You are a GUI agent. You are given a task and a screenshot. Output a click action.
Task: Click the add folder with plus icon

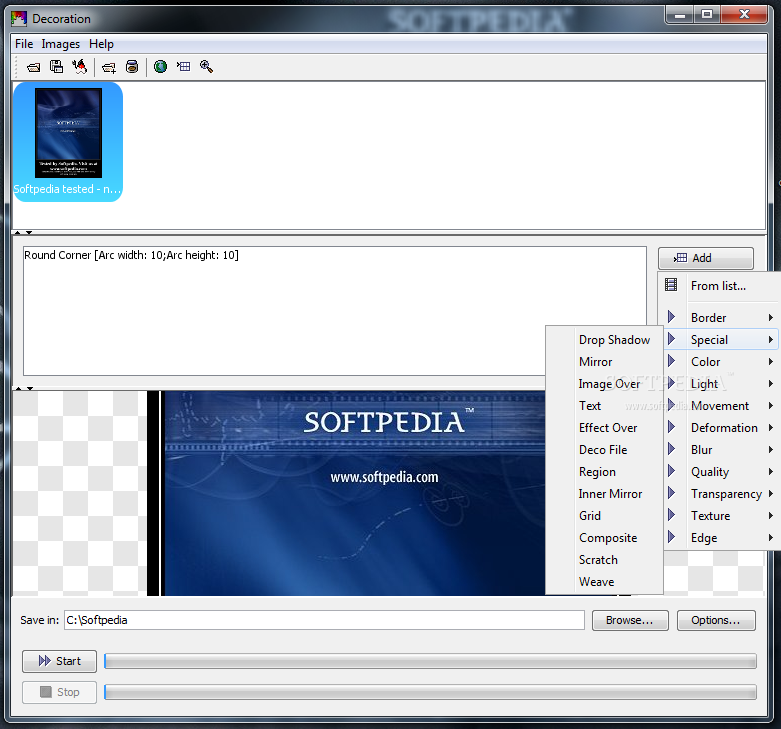tap(109, 67)
